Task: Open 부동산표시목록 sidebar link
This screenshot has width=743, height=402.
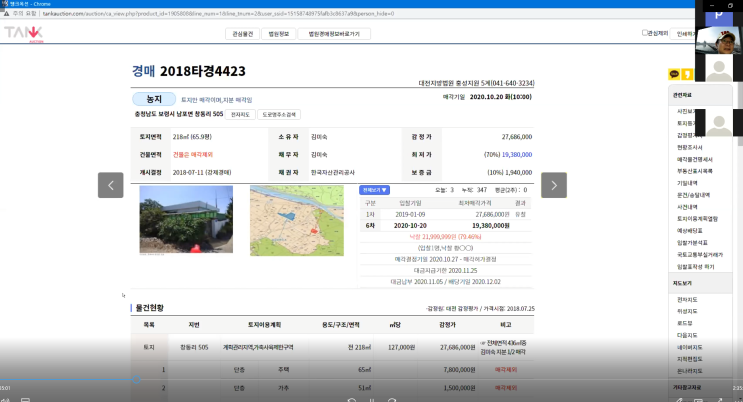Action: coord(695,171)
